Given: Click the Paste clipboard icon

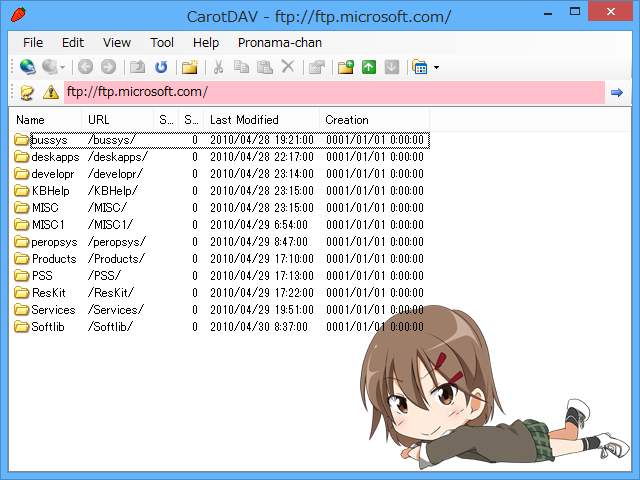Looking at the screenshot, I should tap(264, 67).
